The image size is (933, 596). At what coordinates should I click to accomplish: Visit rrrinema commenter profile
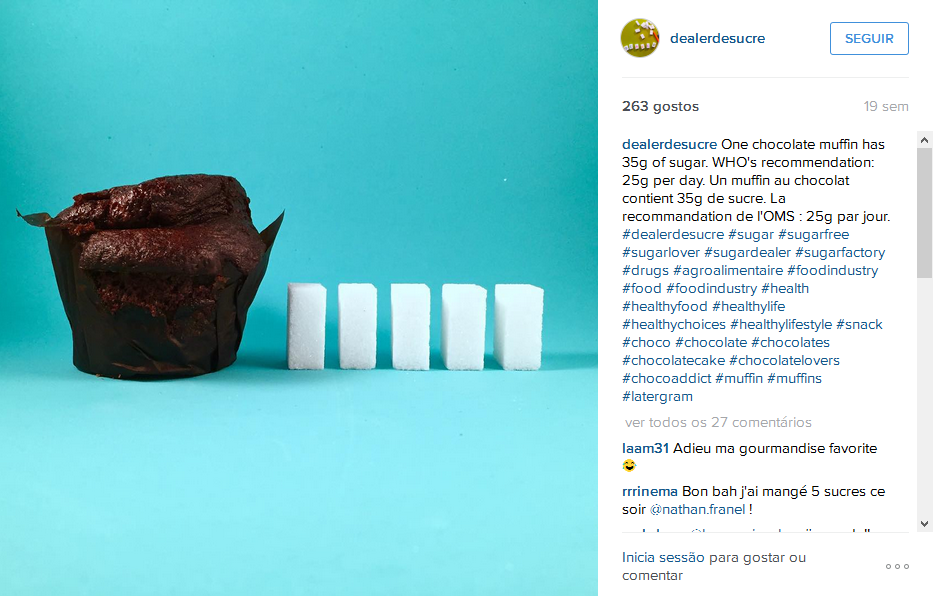pos(650,491)
